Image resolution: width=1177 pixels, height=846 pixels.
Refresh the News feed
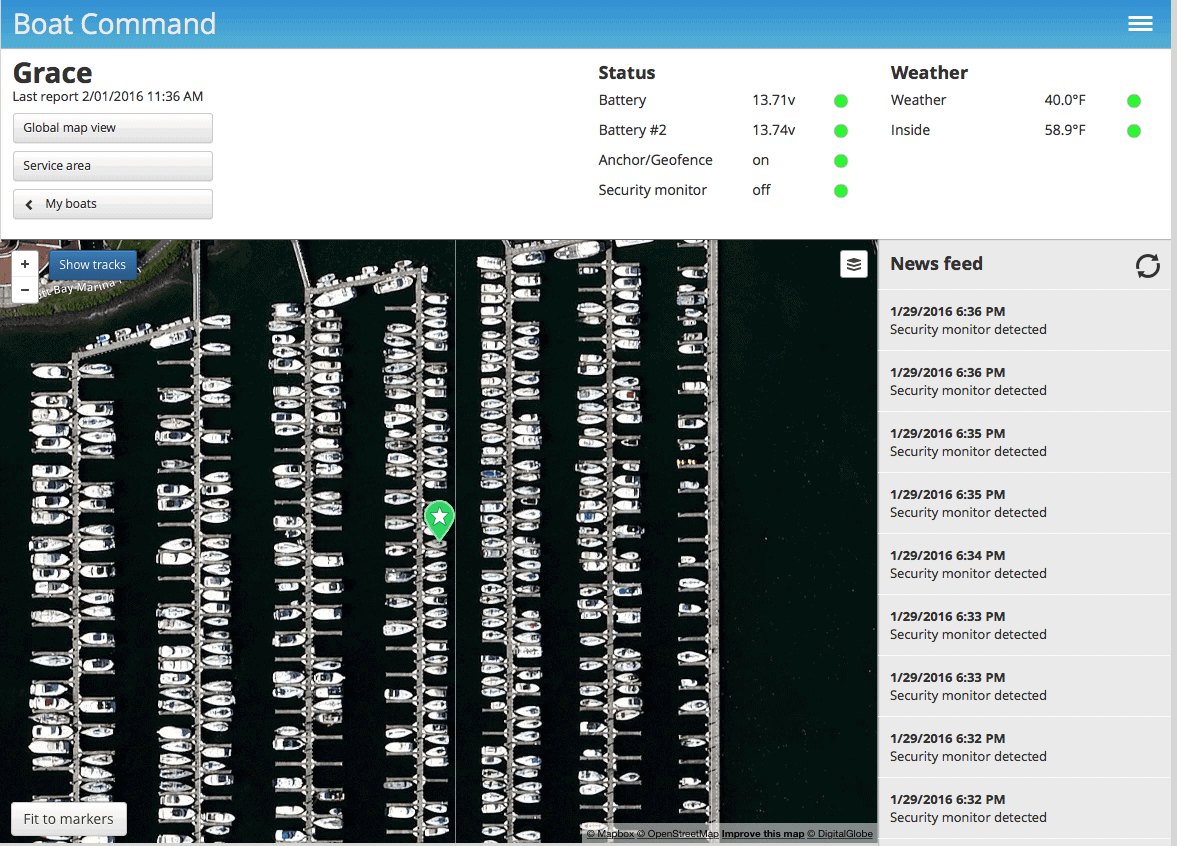(x=1147, y=265)
